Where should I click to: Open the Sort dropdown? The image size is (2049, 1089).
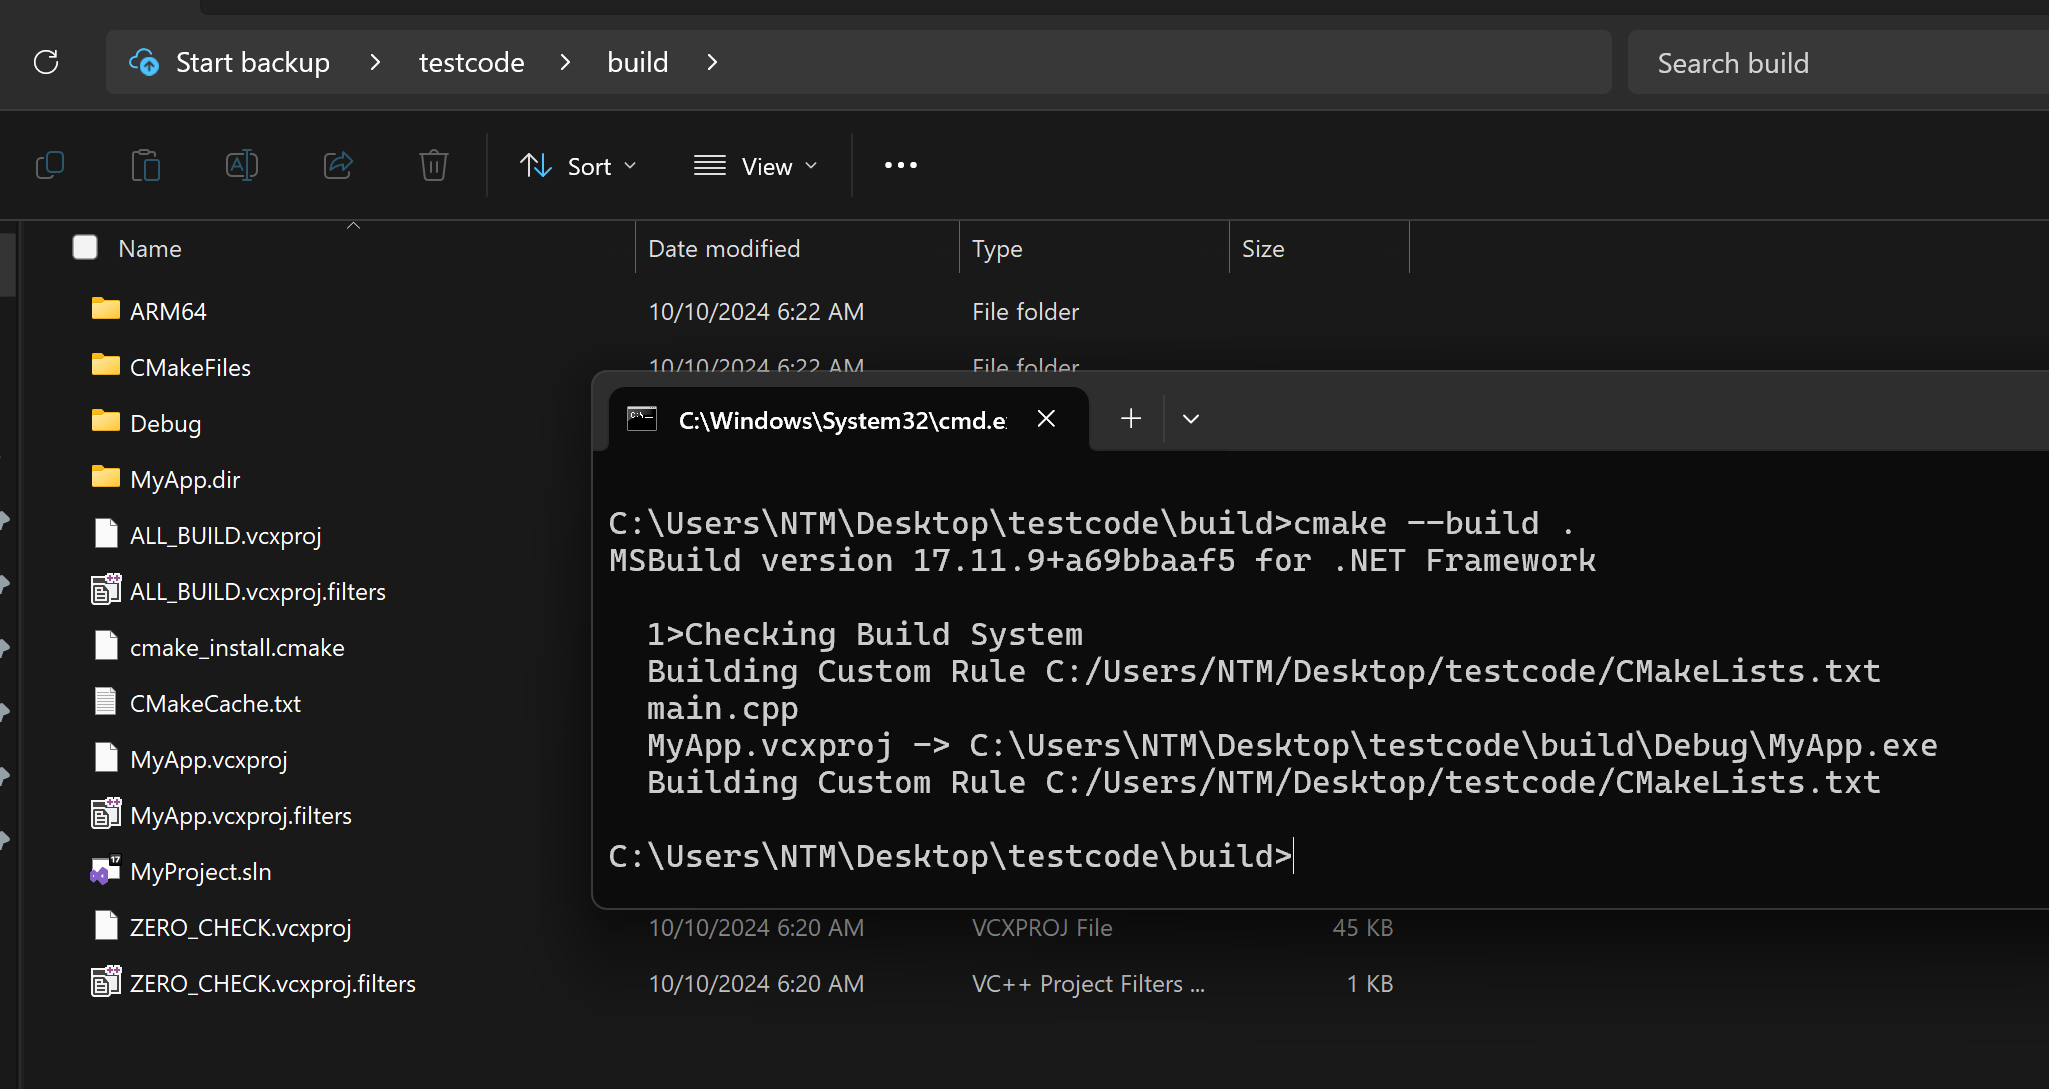(578, 166)
